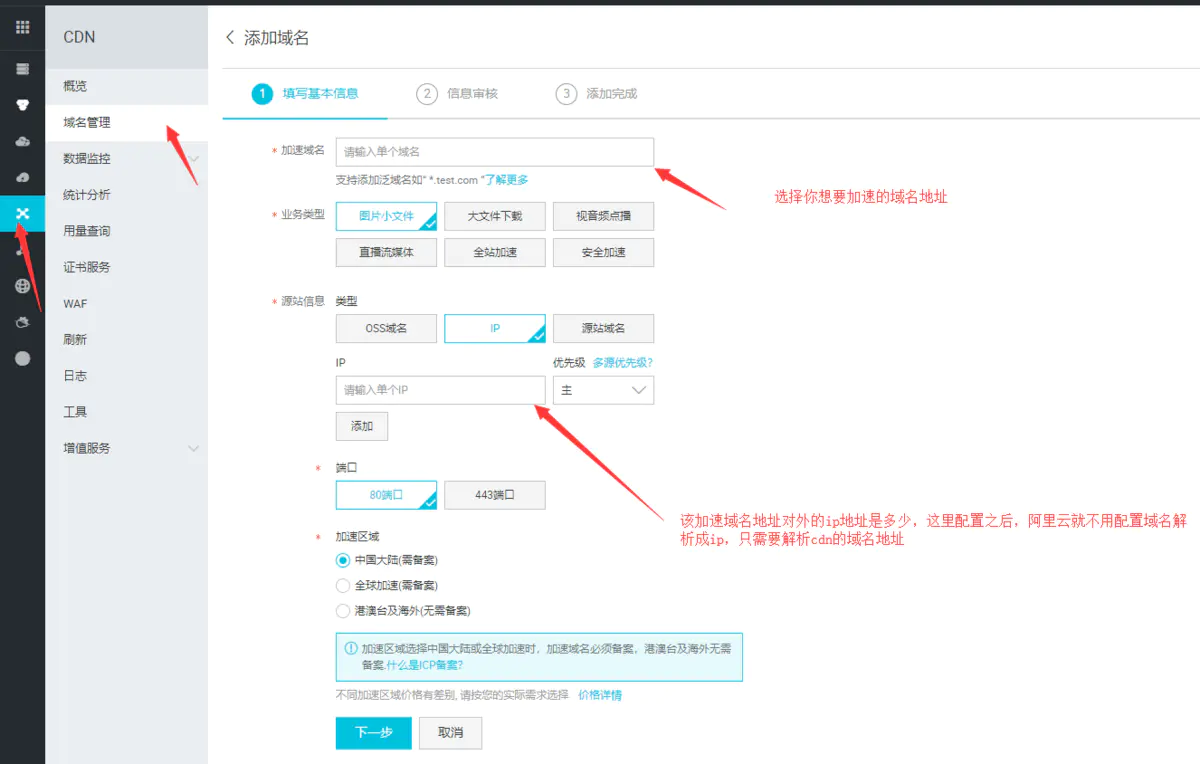
Task: Open the 优先级 priority dropdown showing 主
Action: (603, 390)
